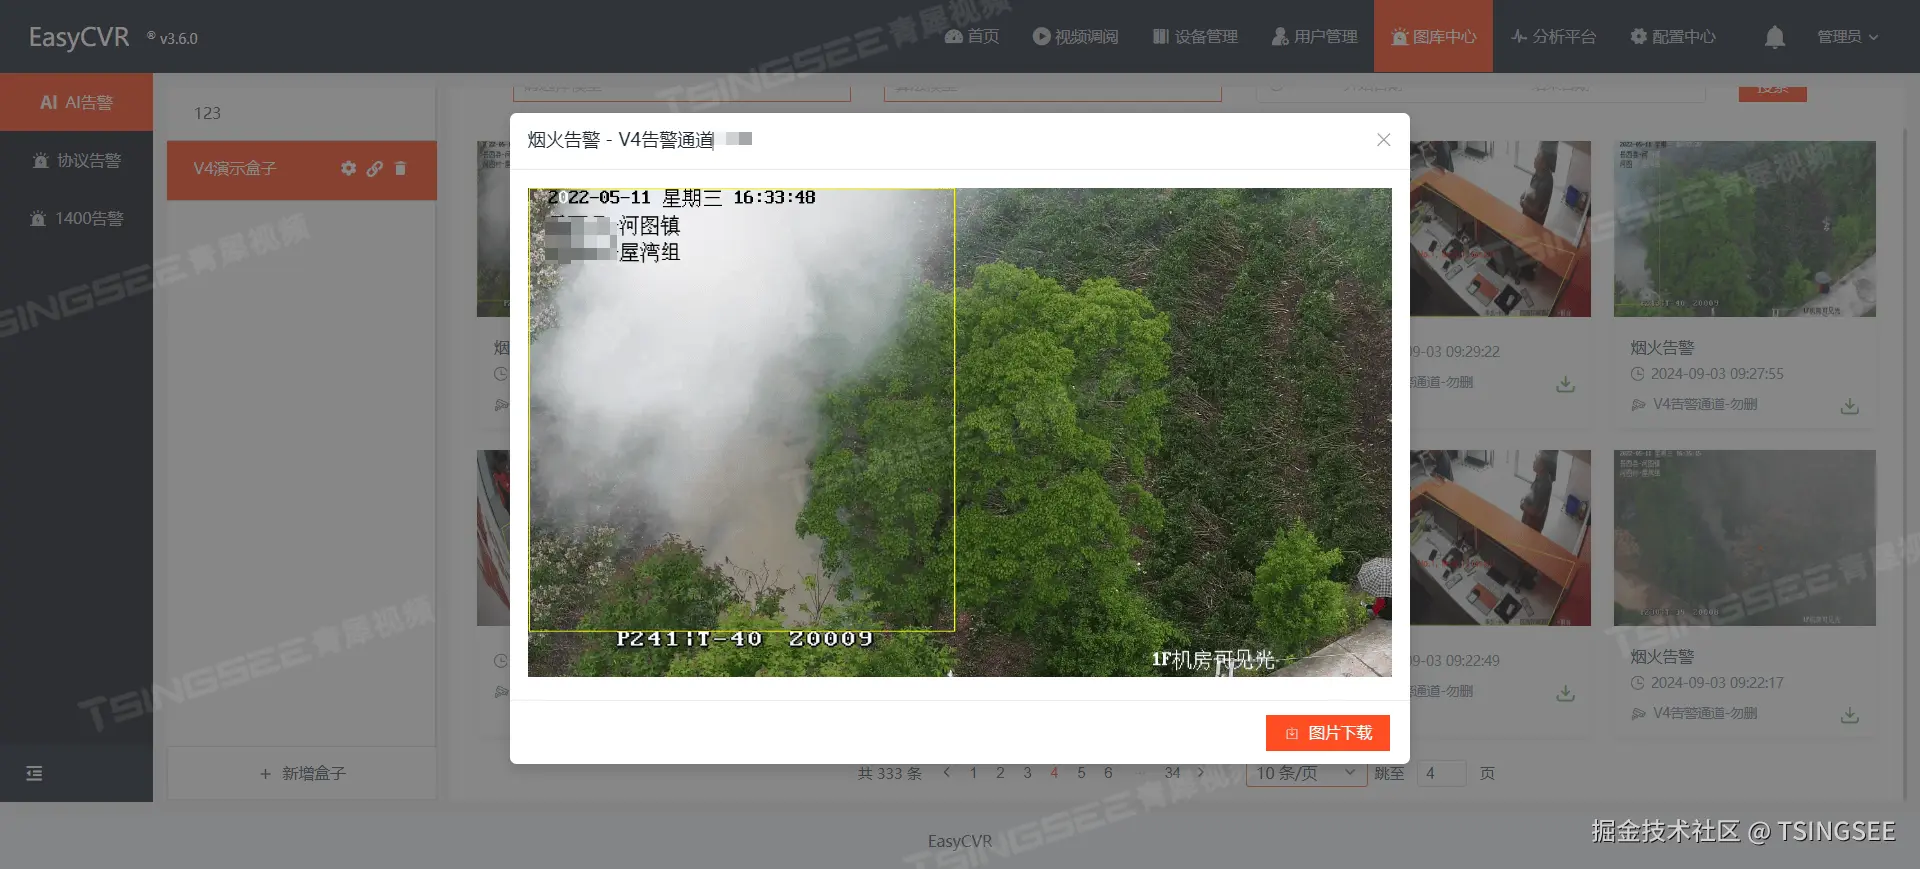Close the 烟火告警 image dialog

coord(1383,140)
